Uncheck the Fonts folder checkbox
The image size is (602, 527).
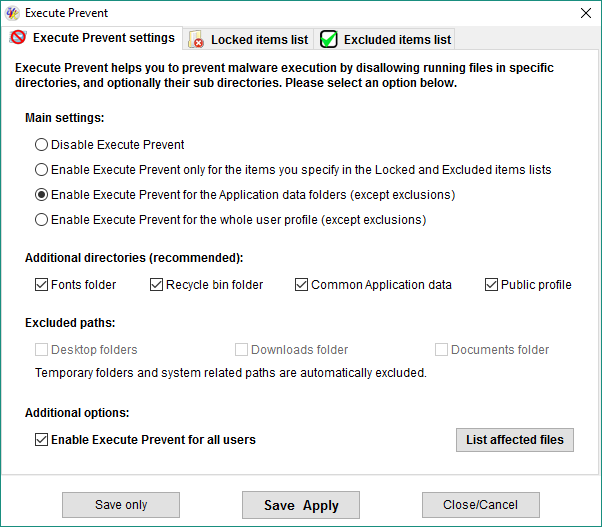(x=41, y=285)
